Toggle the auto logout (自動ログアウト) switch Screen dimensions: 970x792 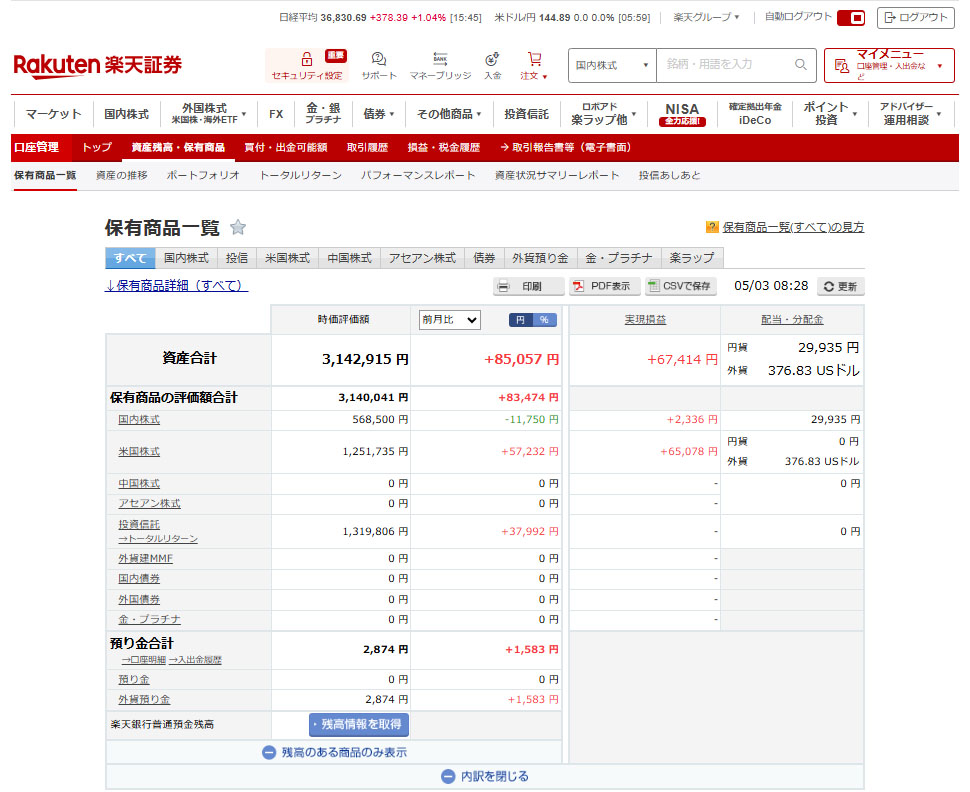tap(851, 18)
